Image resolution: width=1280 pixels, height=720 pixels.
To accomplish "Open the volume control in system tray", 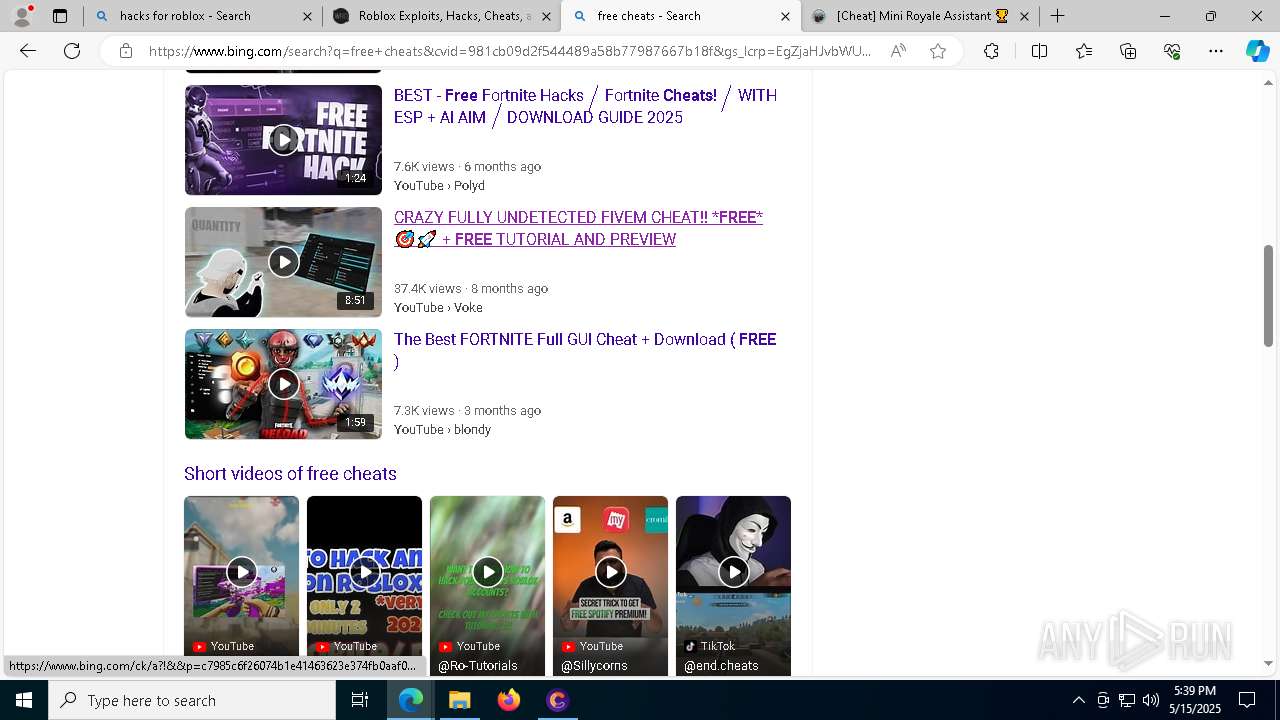I will click(x=1151, y=700).
